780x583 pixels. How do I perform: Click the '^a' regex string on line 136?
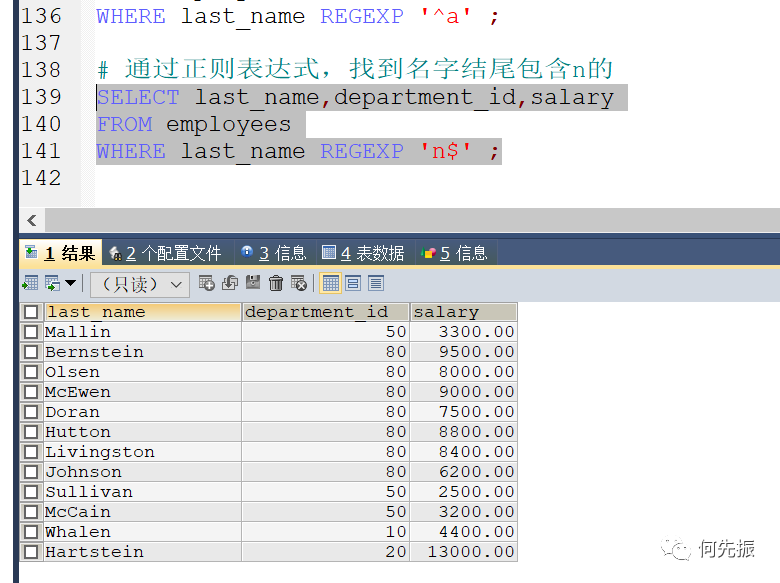[x=445, y=16]
